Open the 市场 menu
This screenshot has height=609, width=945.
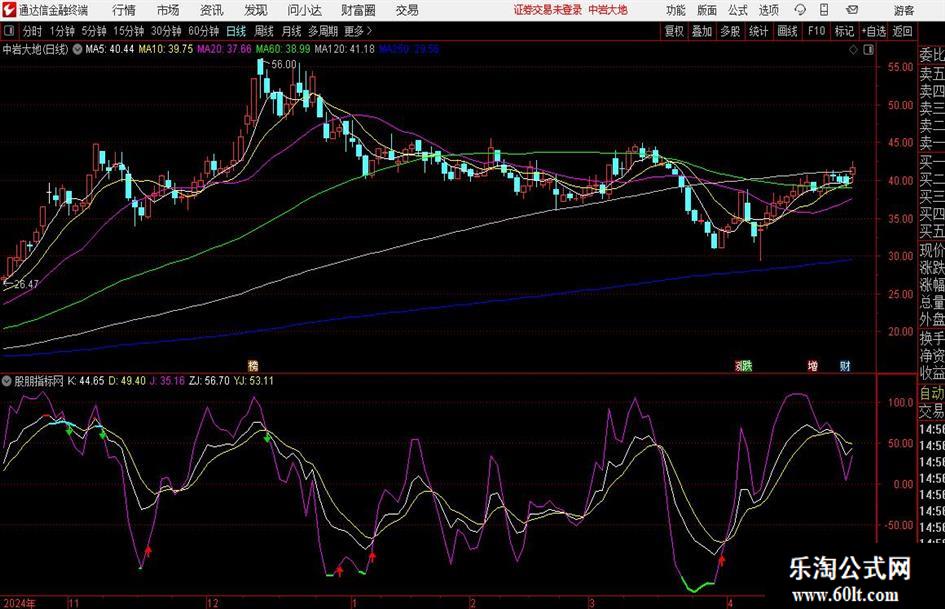(x=168, y=10)
